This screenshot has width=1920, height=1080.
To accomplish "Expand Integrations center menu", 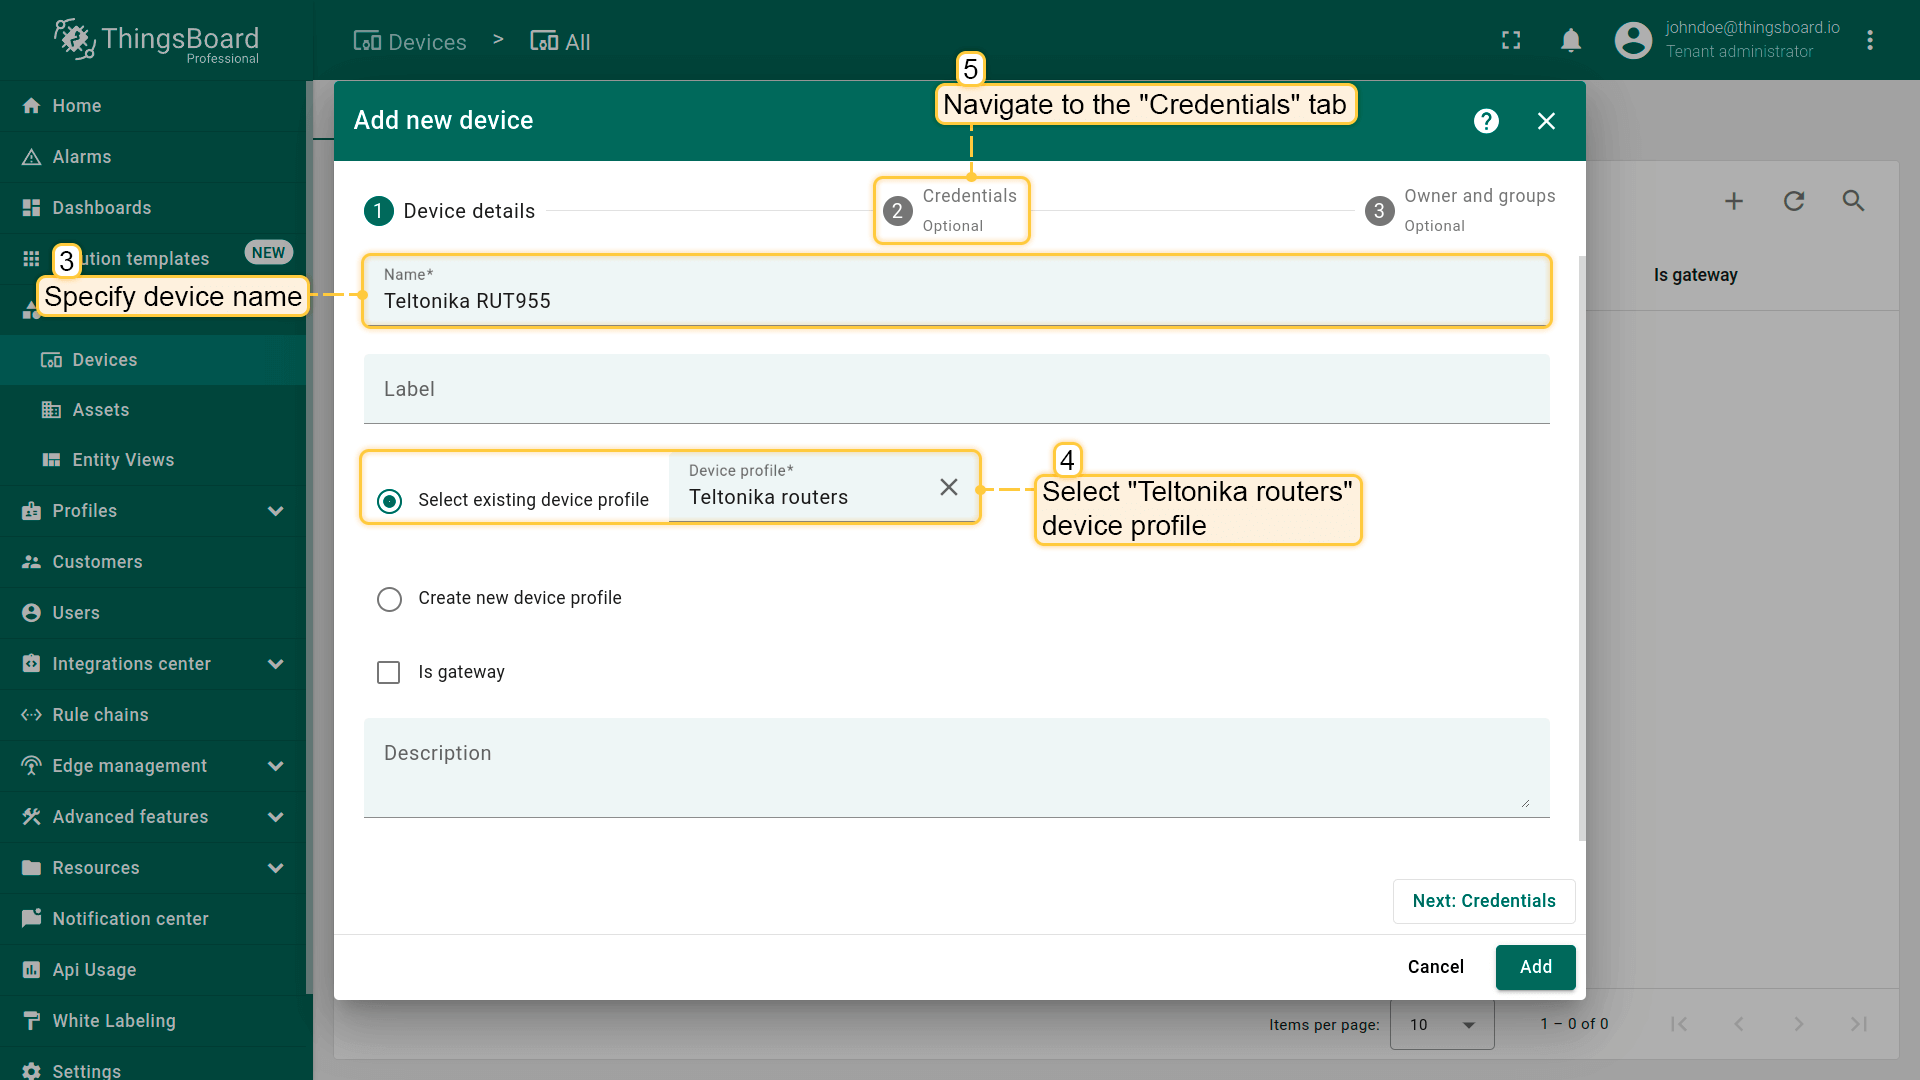I will point(275,664).
